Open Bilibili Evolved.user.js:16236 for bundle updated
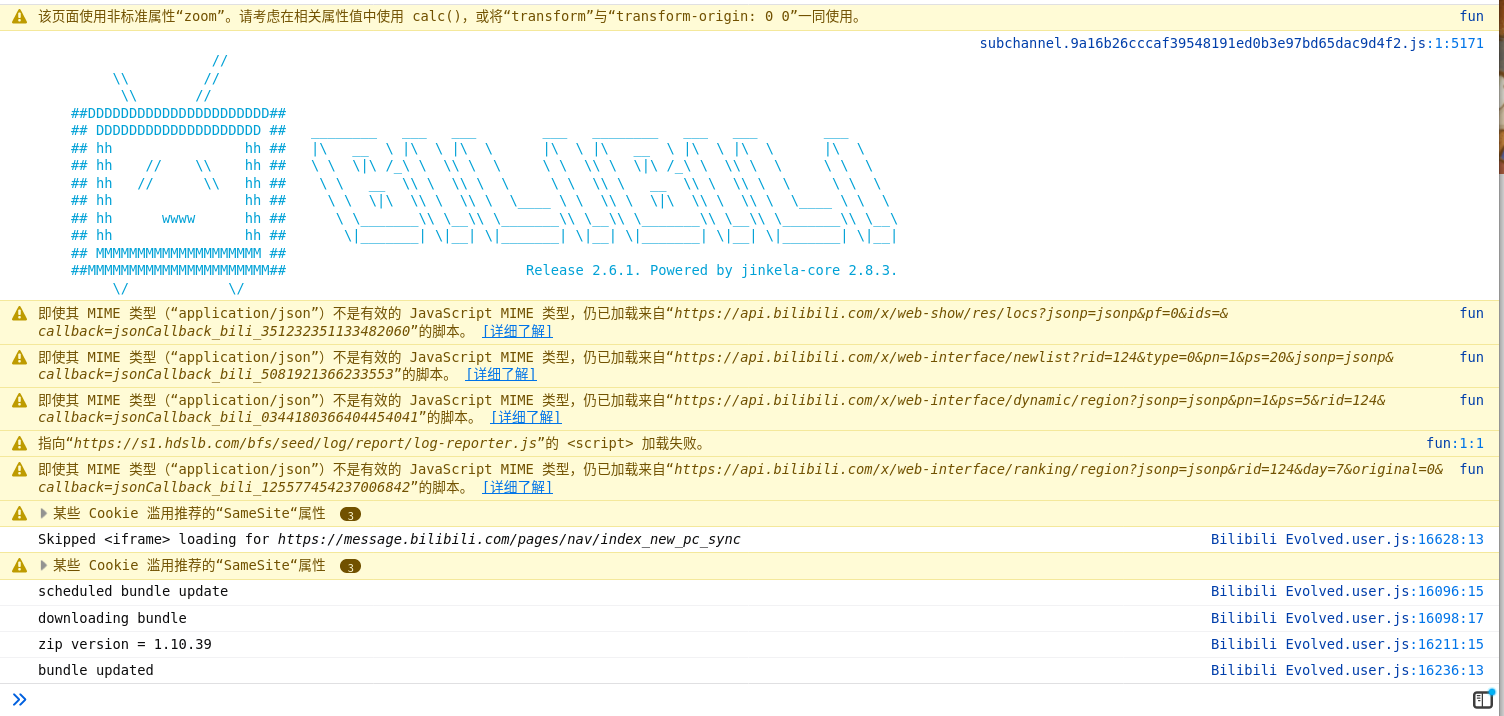Viewport: 1504px width, 716px height. 1347,670
